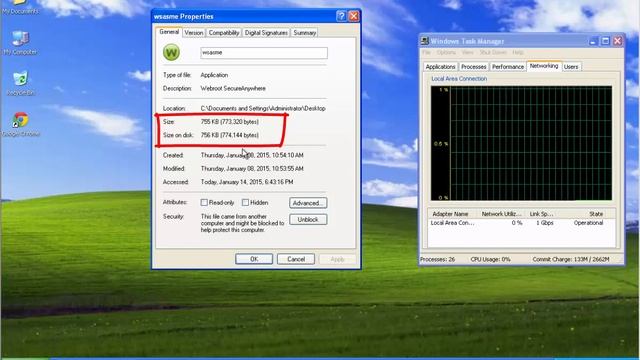Image resolution: width=640 pixels, height=360 pixels.
Task: Click 'CPU Usage: 0%' in the status bar
Action: tap(490, 260)
